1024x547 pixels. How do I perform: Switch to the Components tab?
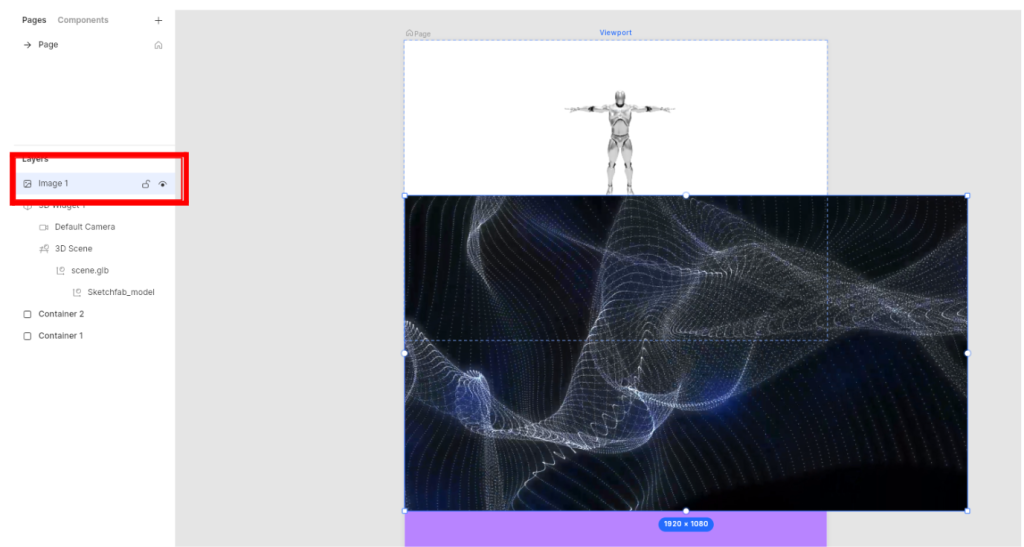pos(83,20)
